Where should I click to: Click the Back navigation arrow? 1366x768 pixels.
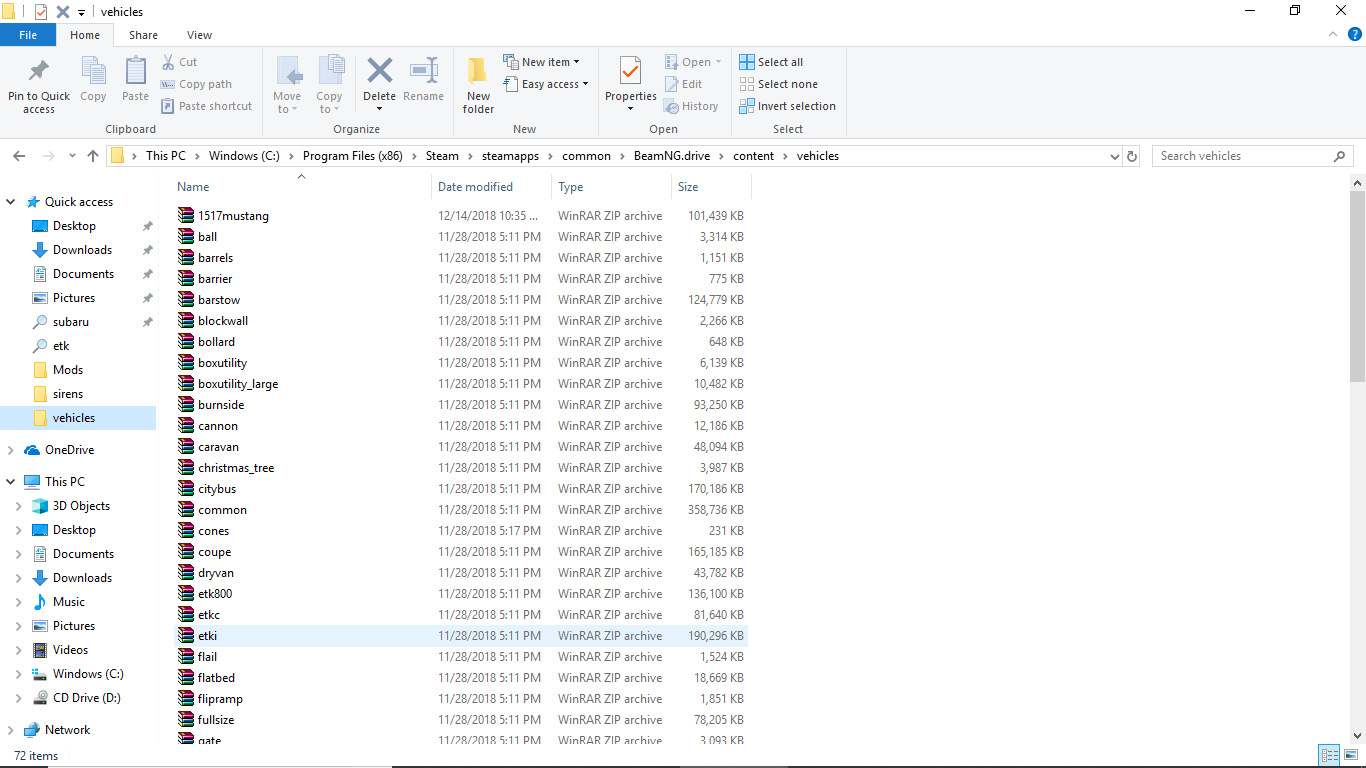[x=19, y=156]
